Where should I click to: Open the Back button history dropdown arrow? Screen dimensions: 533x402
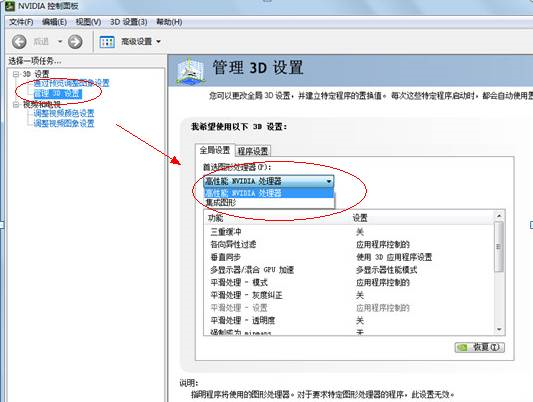60,42
